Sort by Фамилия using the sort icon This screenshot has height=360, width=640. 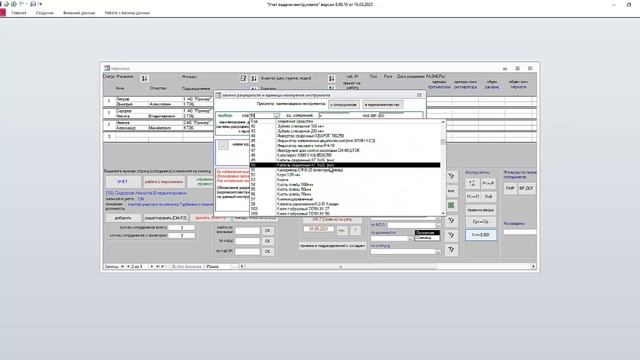[144, 78]
